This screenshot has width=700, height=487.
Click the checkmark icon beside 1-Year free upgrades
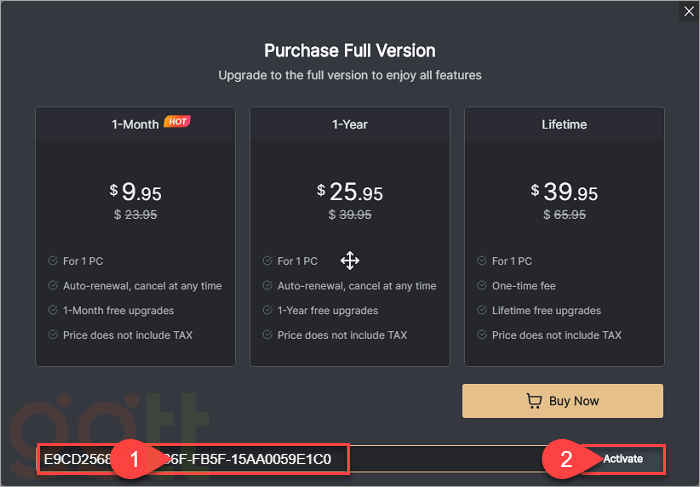[x=268, y=310]
